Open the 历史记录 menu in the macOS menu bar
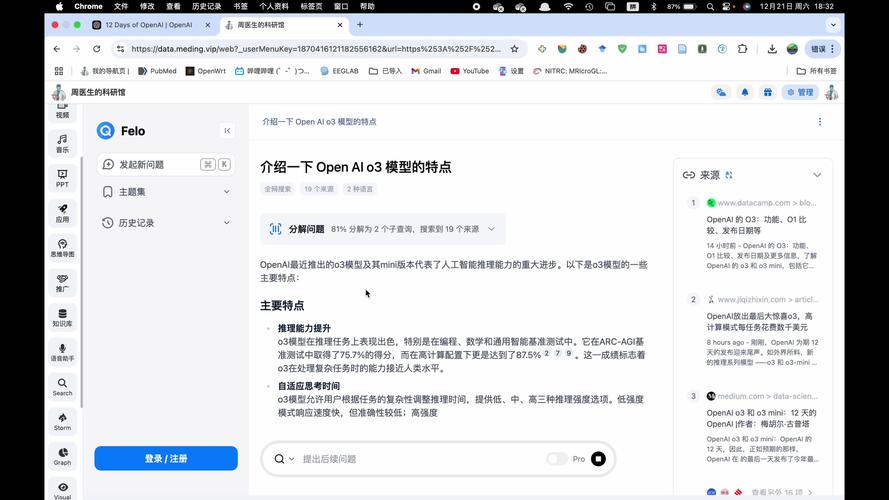The width and height of the screenshot is (889, 500). [x=206, y=6]
